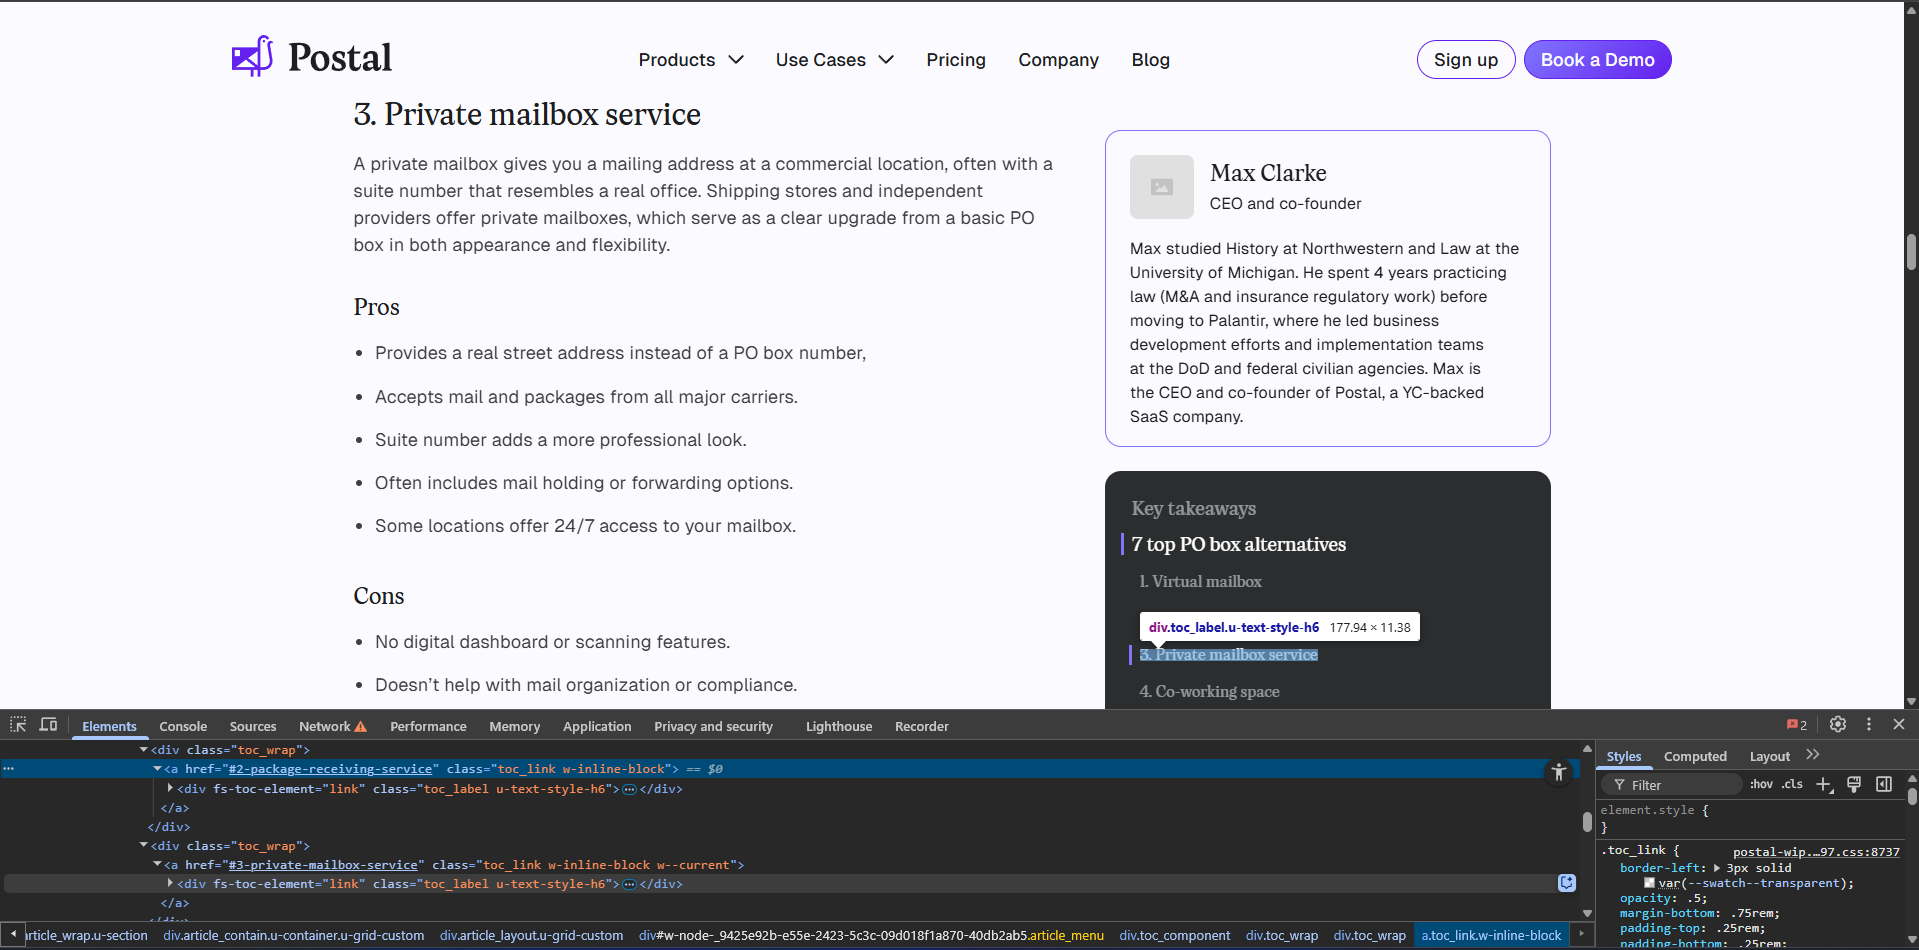The image size is (1919, 950).
Task: Expand the Products navigation dropdown
Action: (x=691, y=60)
